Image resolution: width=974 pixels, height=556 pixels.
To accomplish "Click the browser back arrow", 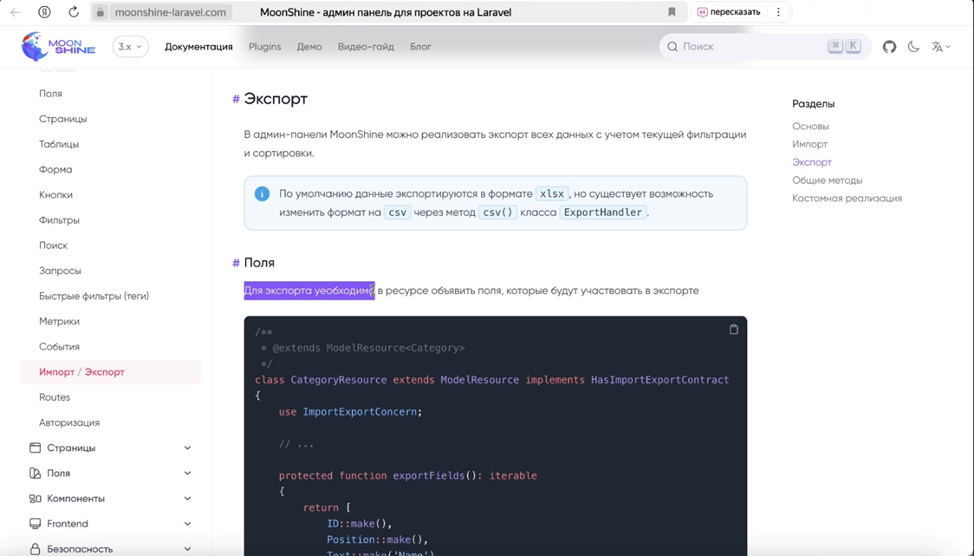I will pyautogui.click(x=15, y=12).
